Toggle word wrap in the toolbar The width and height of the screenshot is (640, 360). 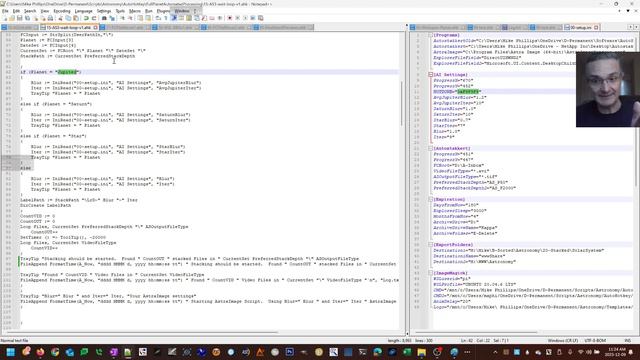click(x=158, y=18)
